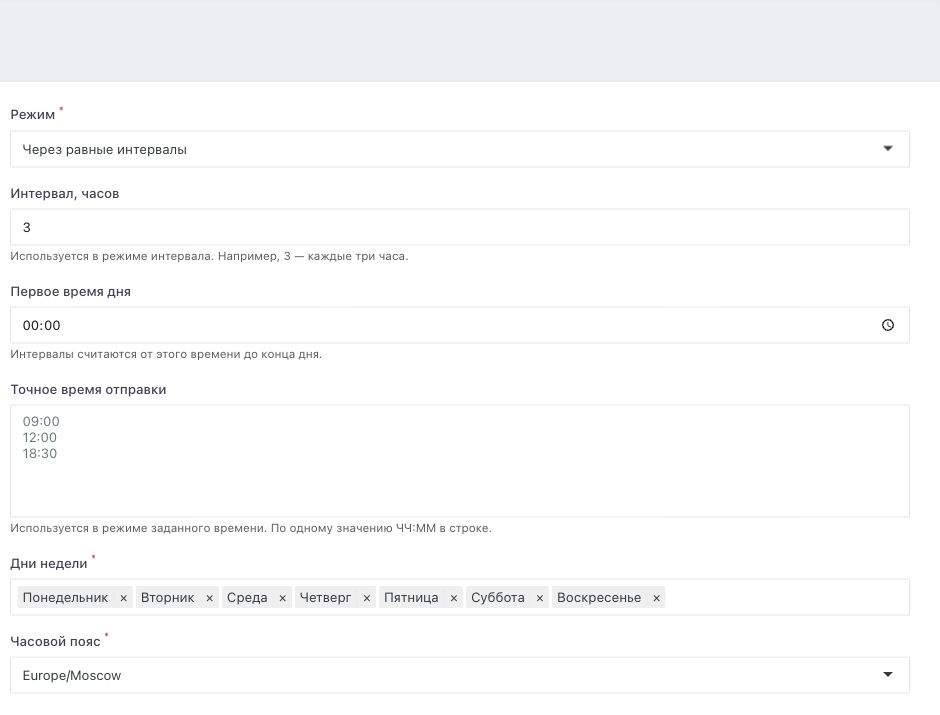940x715 pixels.
Task: Remove the Среда day tag
Action: coord(282,598)
